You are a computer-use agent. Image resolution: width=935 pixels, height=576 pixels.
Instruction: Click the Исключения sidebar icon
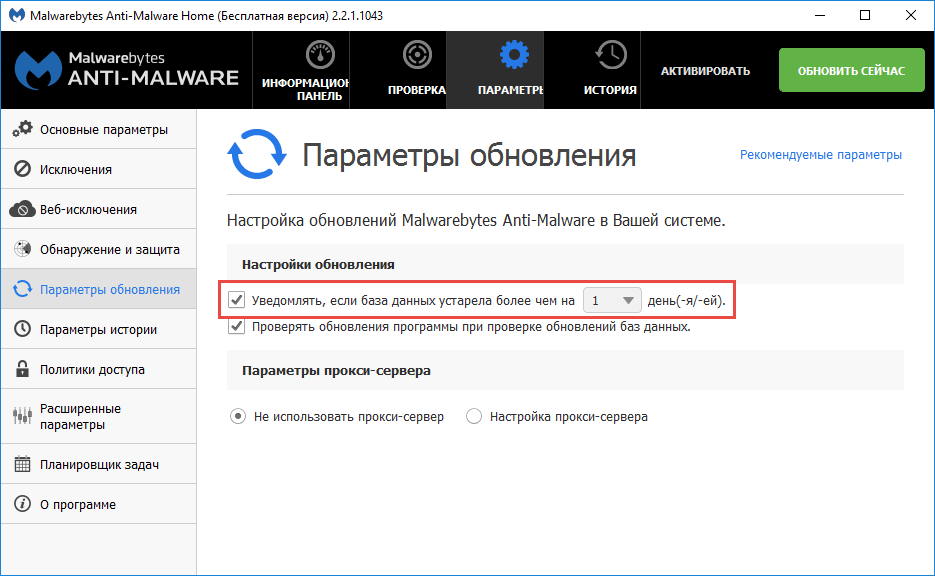click(x=22, y=168)
